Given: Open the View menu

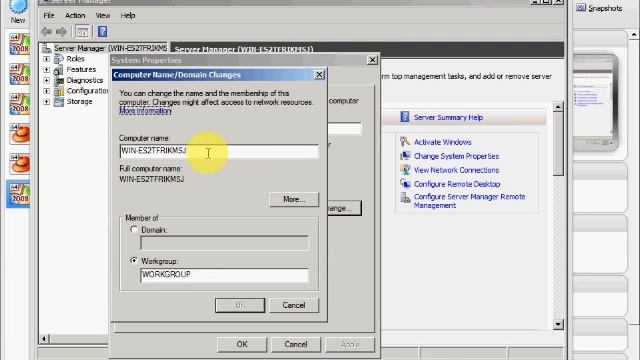Looking at the screenshot, I should (x=102, y=16).
